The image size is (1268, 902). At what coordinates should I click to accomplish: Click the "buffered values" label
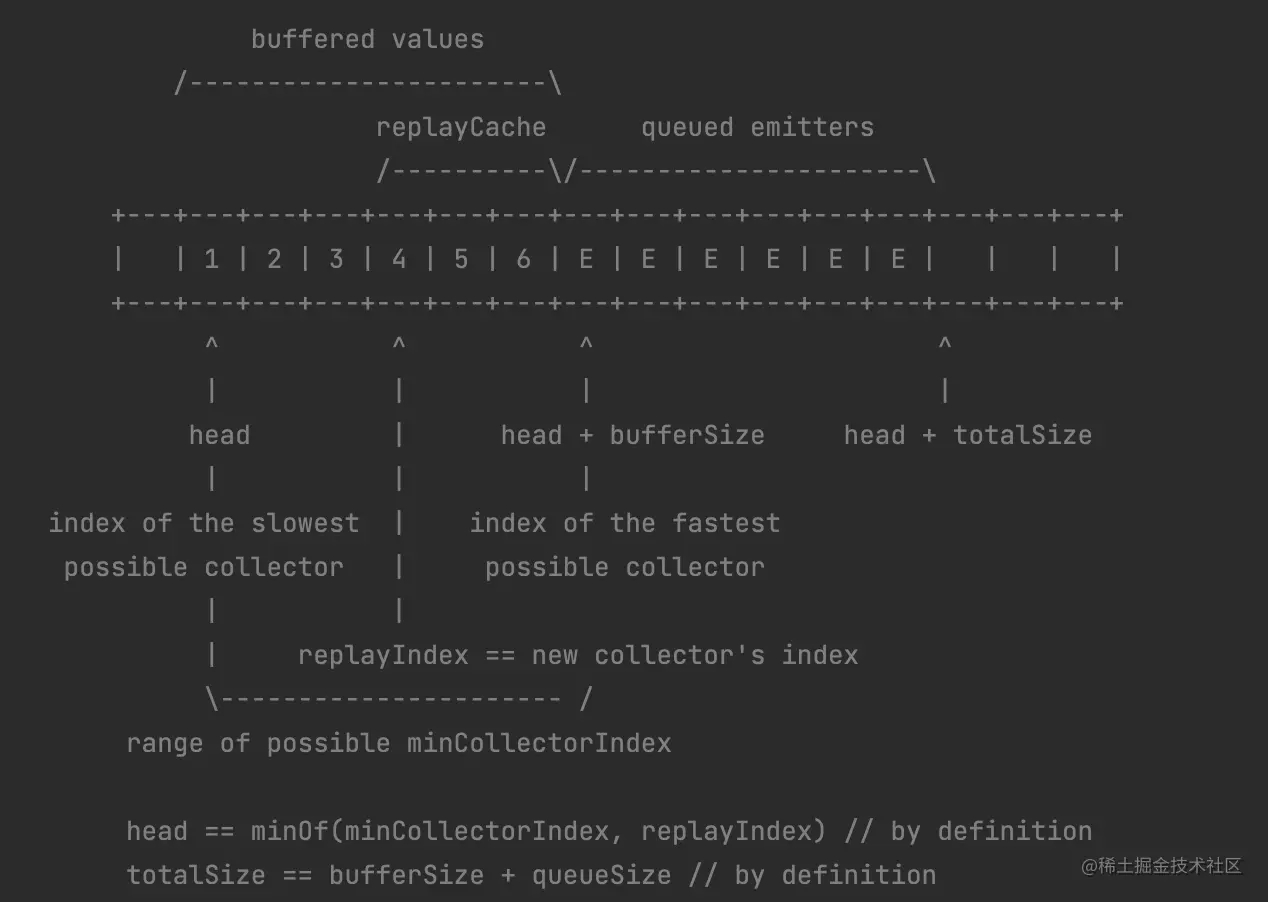[x=367, y=40]
